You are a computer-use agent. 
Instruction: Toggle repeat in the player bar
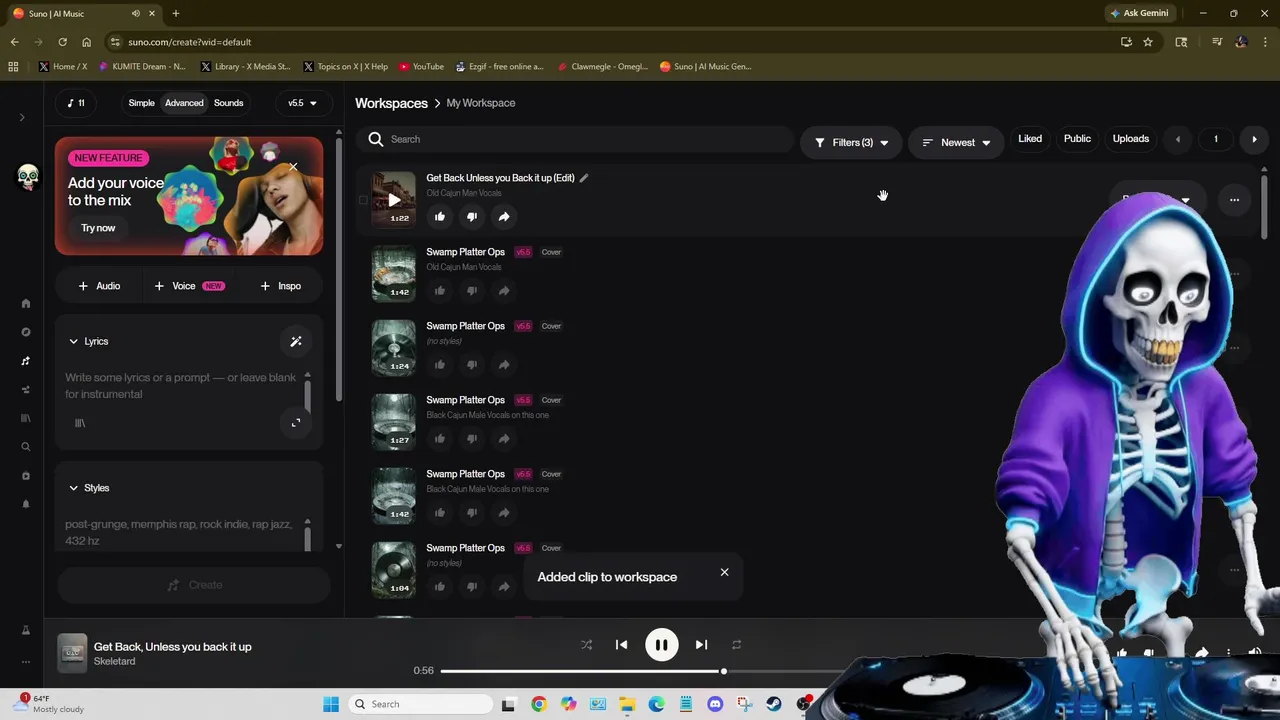pyautogui.click(x=736, y=645)
